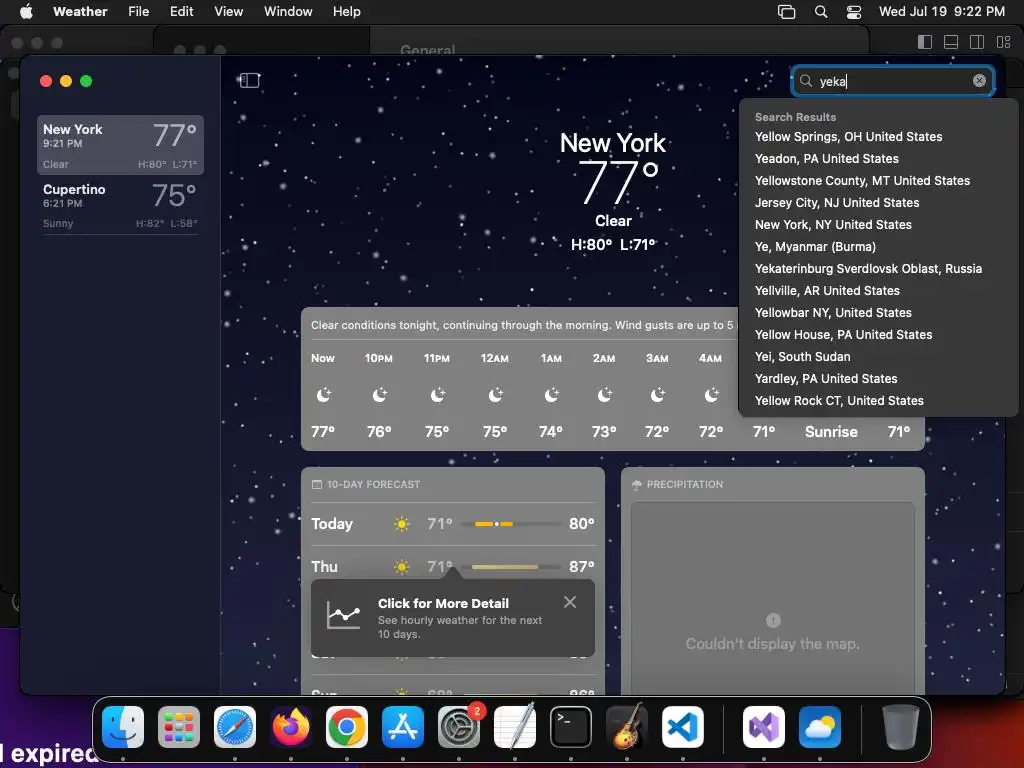
Task: Open Visual Studio Code from the Dock
Action: tap(682, 727)
